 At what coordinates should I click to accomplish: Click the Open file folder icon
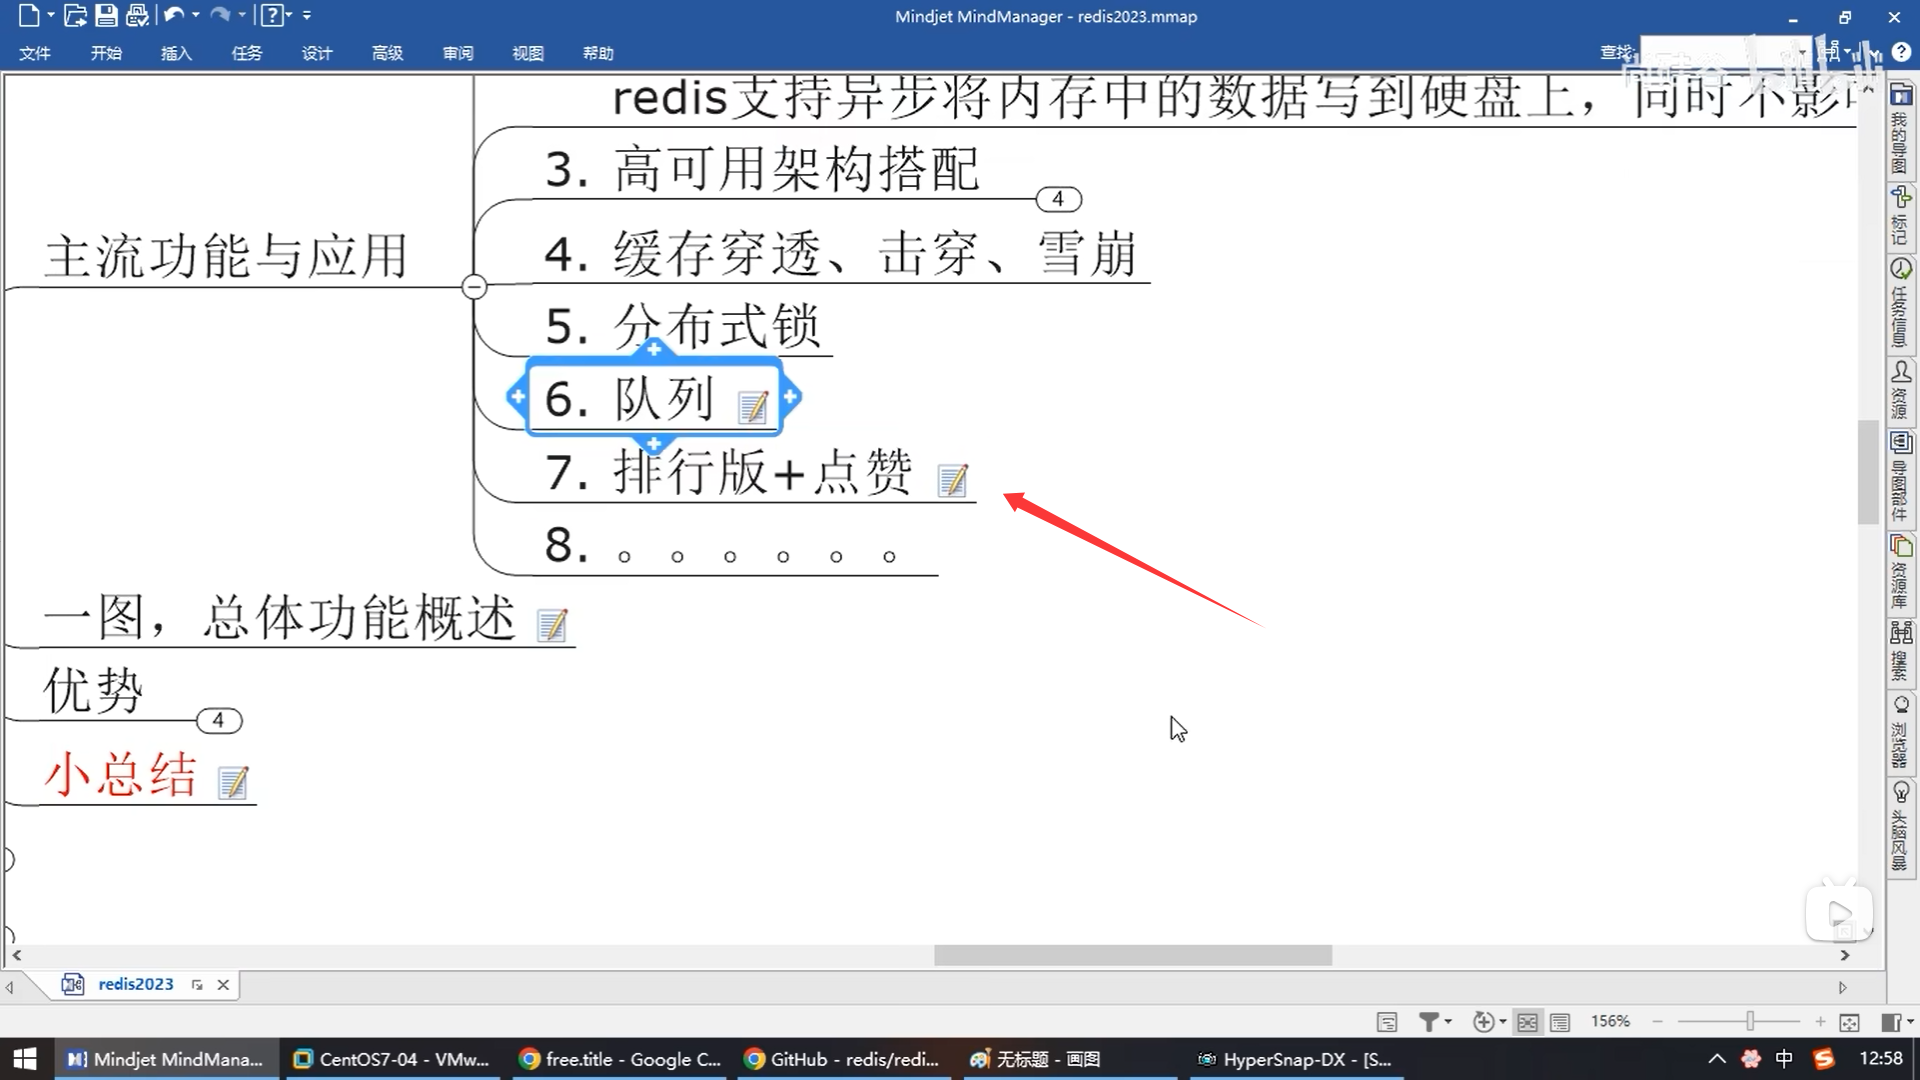coord(75,15)
